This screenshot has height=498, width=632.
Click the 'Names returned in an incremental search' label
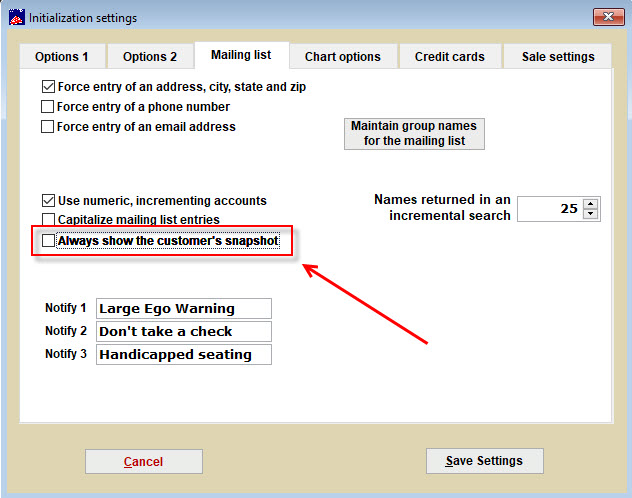[x=442, y=208]
